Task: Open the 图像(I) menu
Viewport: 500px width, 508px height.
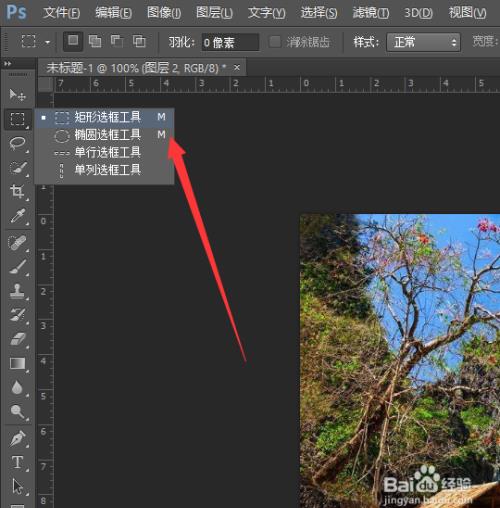Action: tap(164, 13)
